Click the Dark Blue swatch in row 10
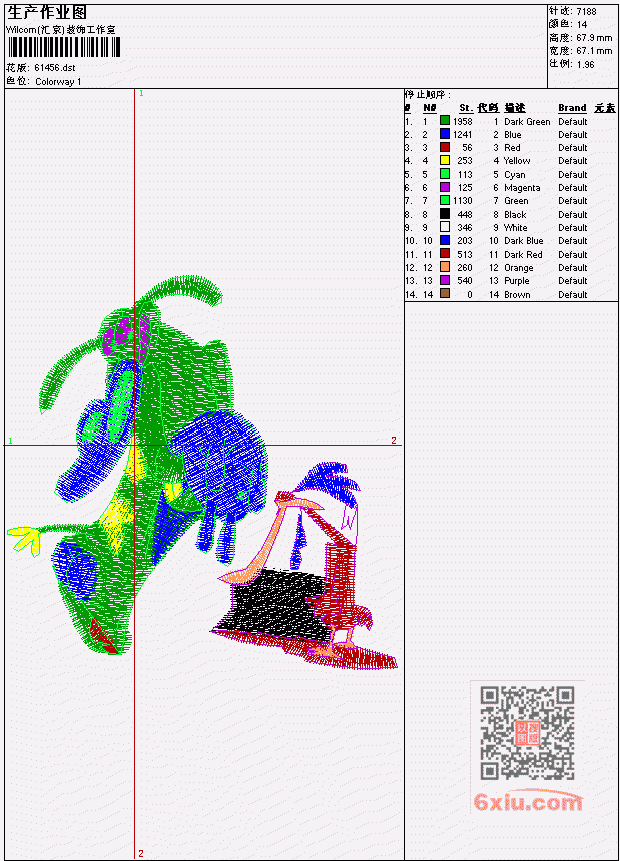620x861 pixels. 445,241
